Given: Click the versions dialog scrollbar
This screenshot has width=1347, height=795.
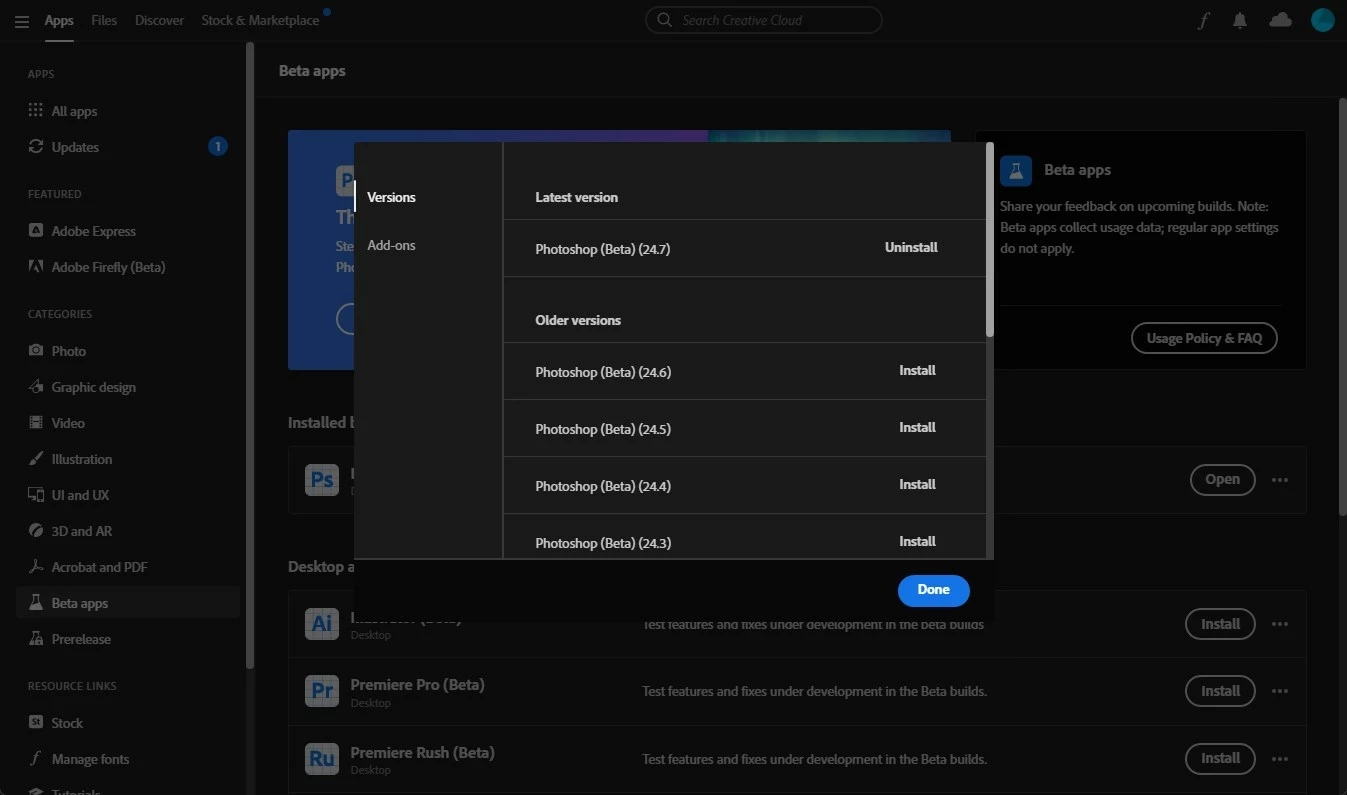Looking at the screenshot, I should click(990, 240).
